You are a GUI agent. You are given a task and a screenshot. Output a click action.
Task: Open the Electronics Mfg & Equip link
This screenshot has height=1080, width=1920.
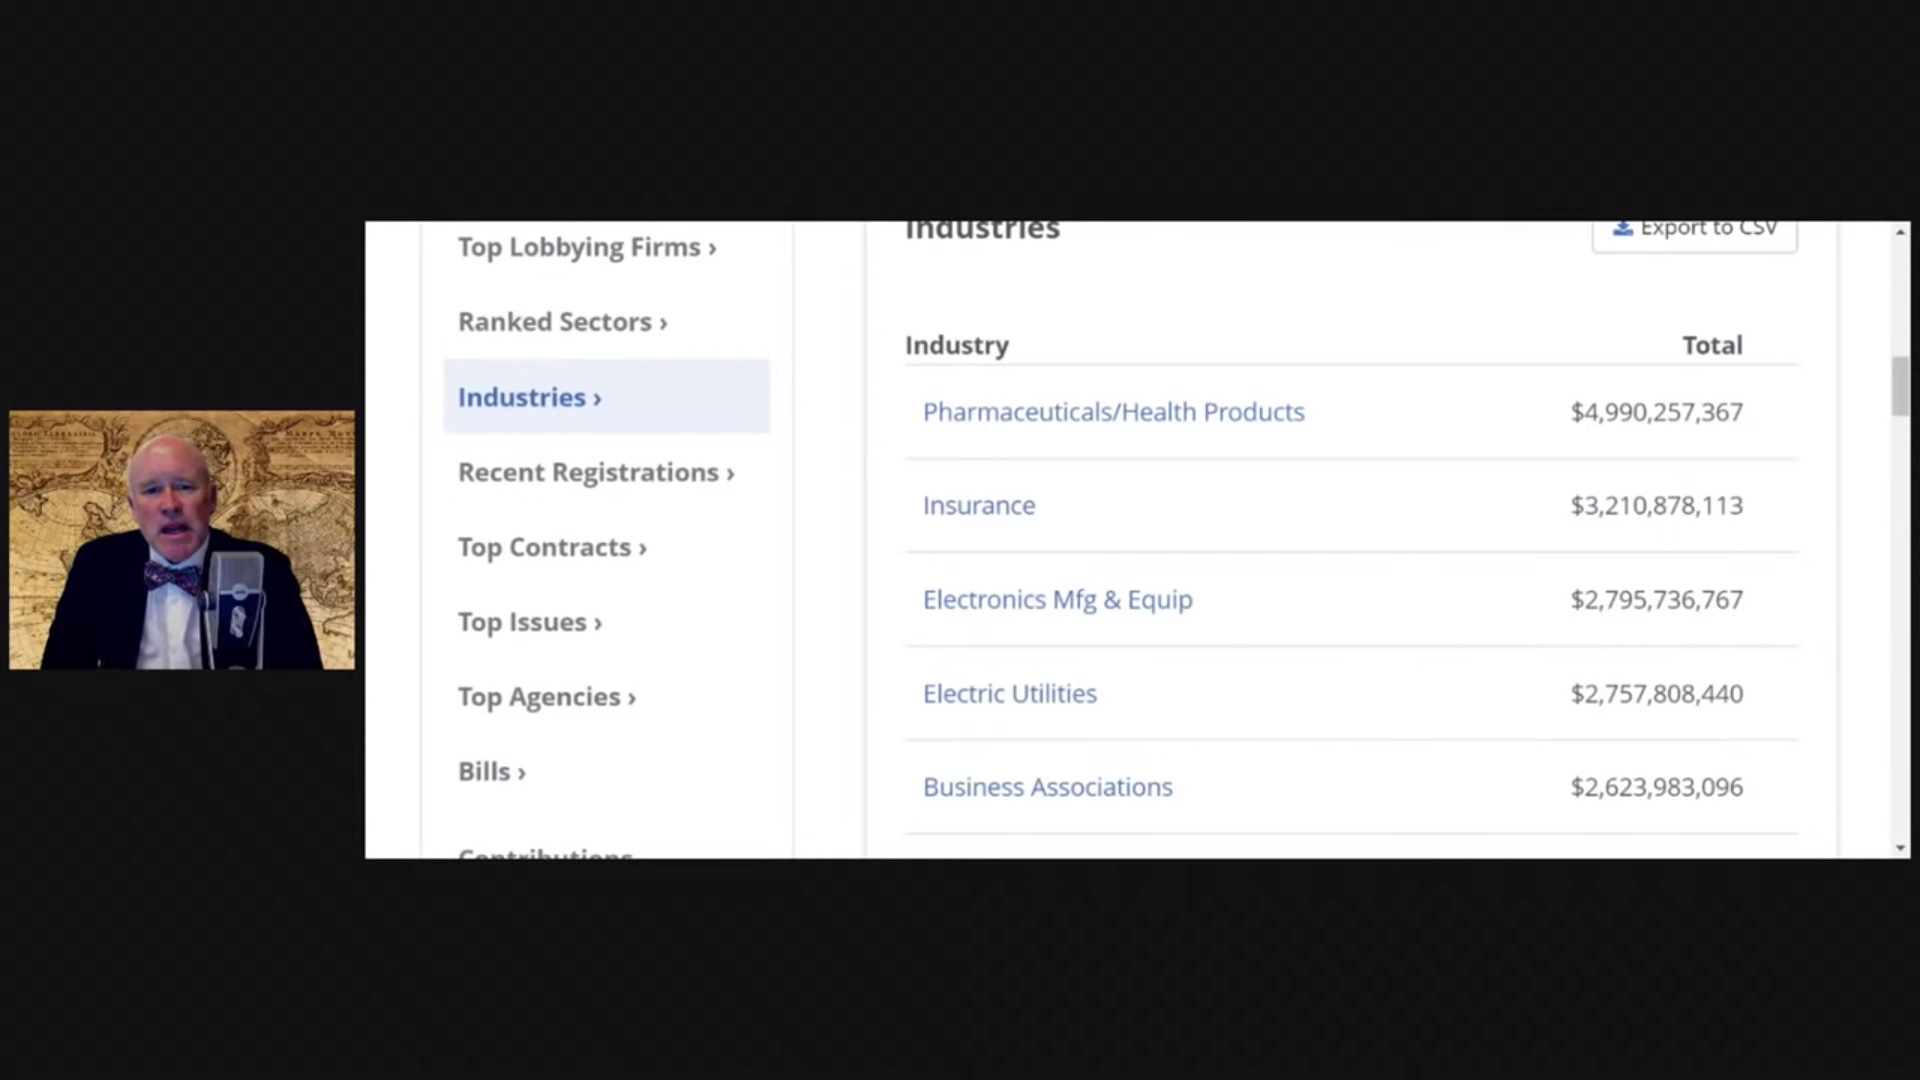click(1057, 600)
